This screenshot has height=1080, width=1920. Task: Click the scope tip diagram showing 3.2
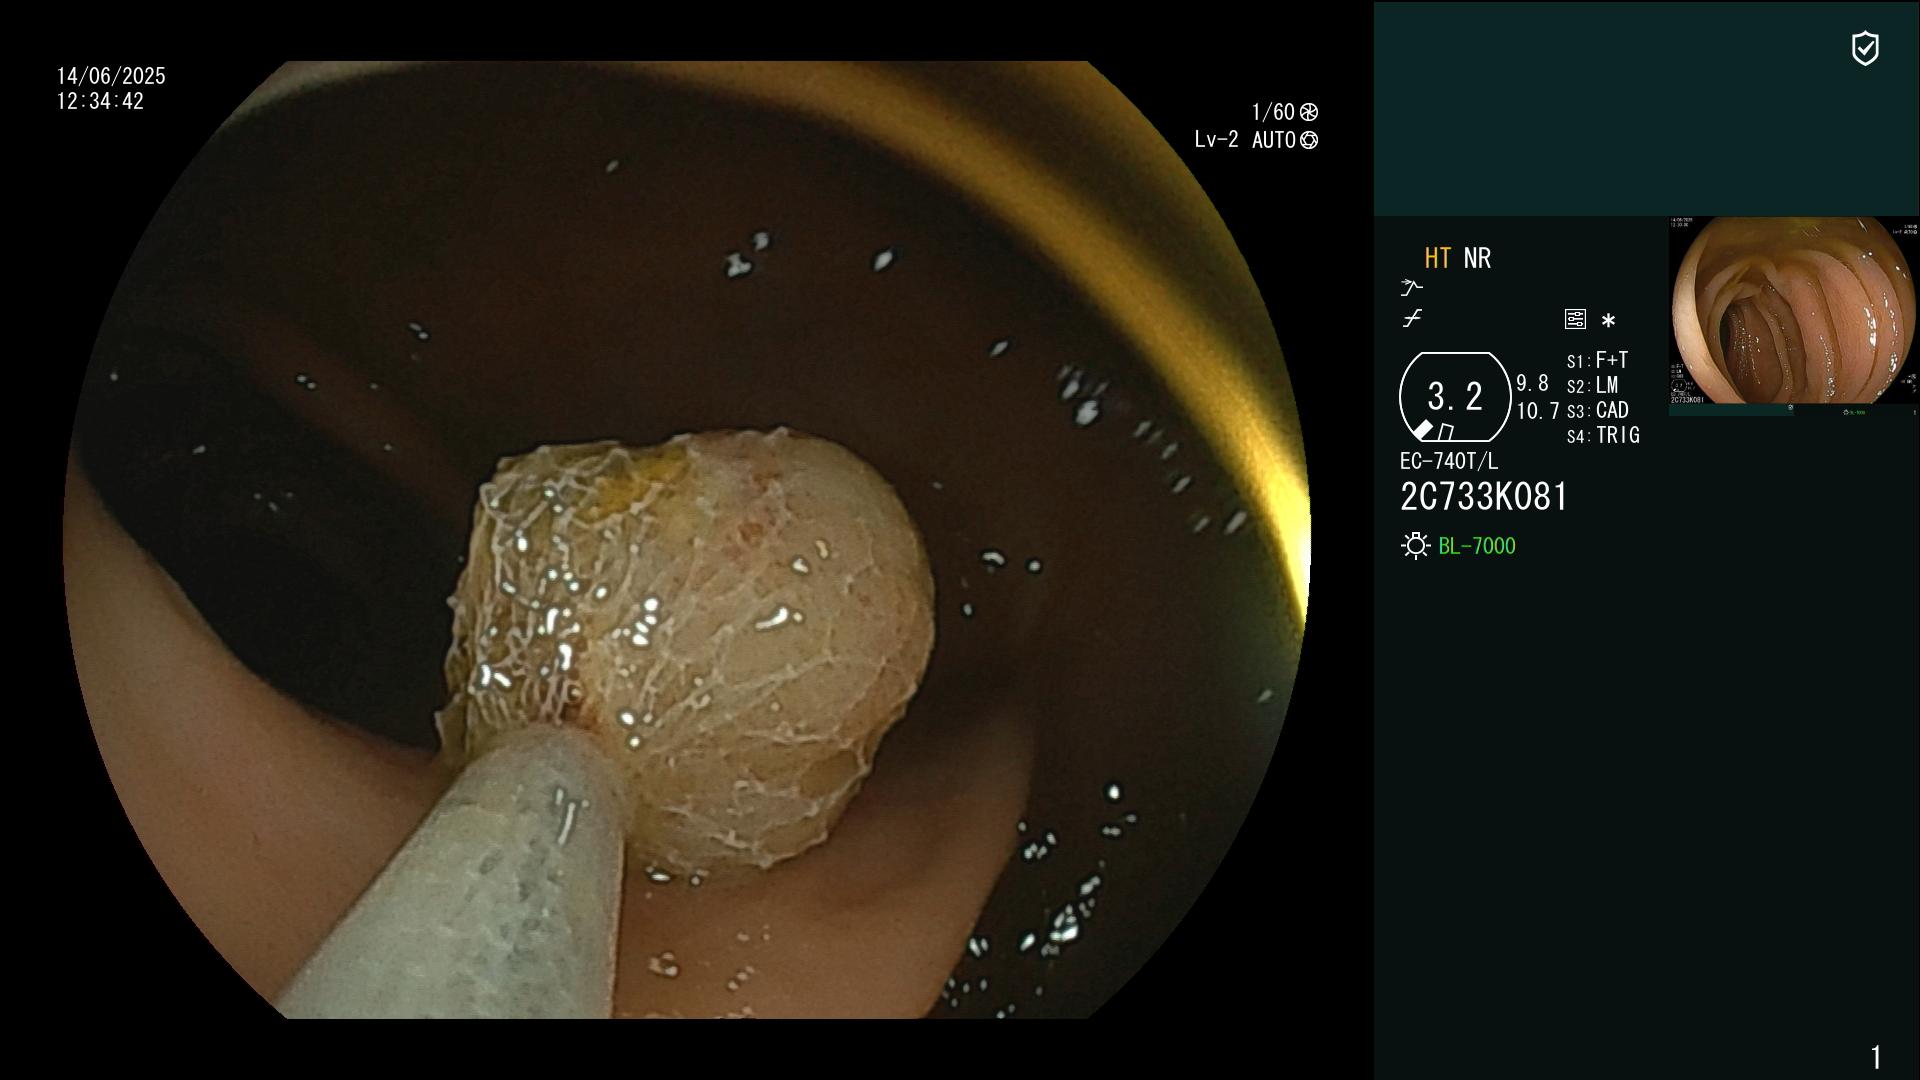coord(1455,397)
